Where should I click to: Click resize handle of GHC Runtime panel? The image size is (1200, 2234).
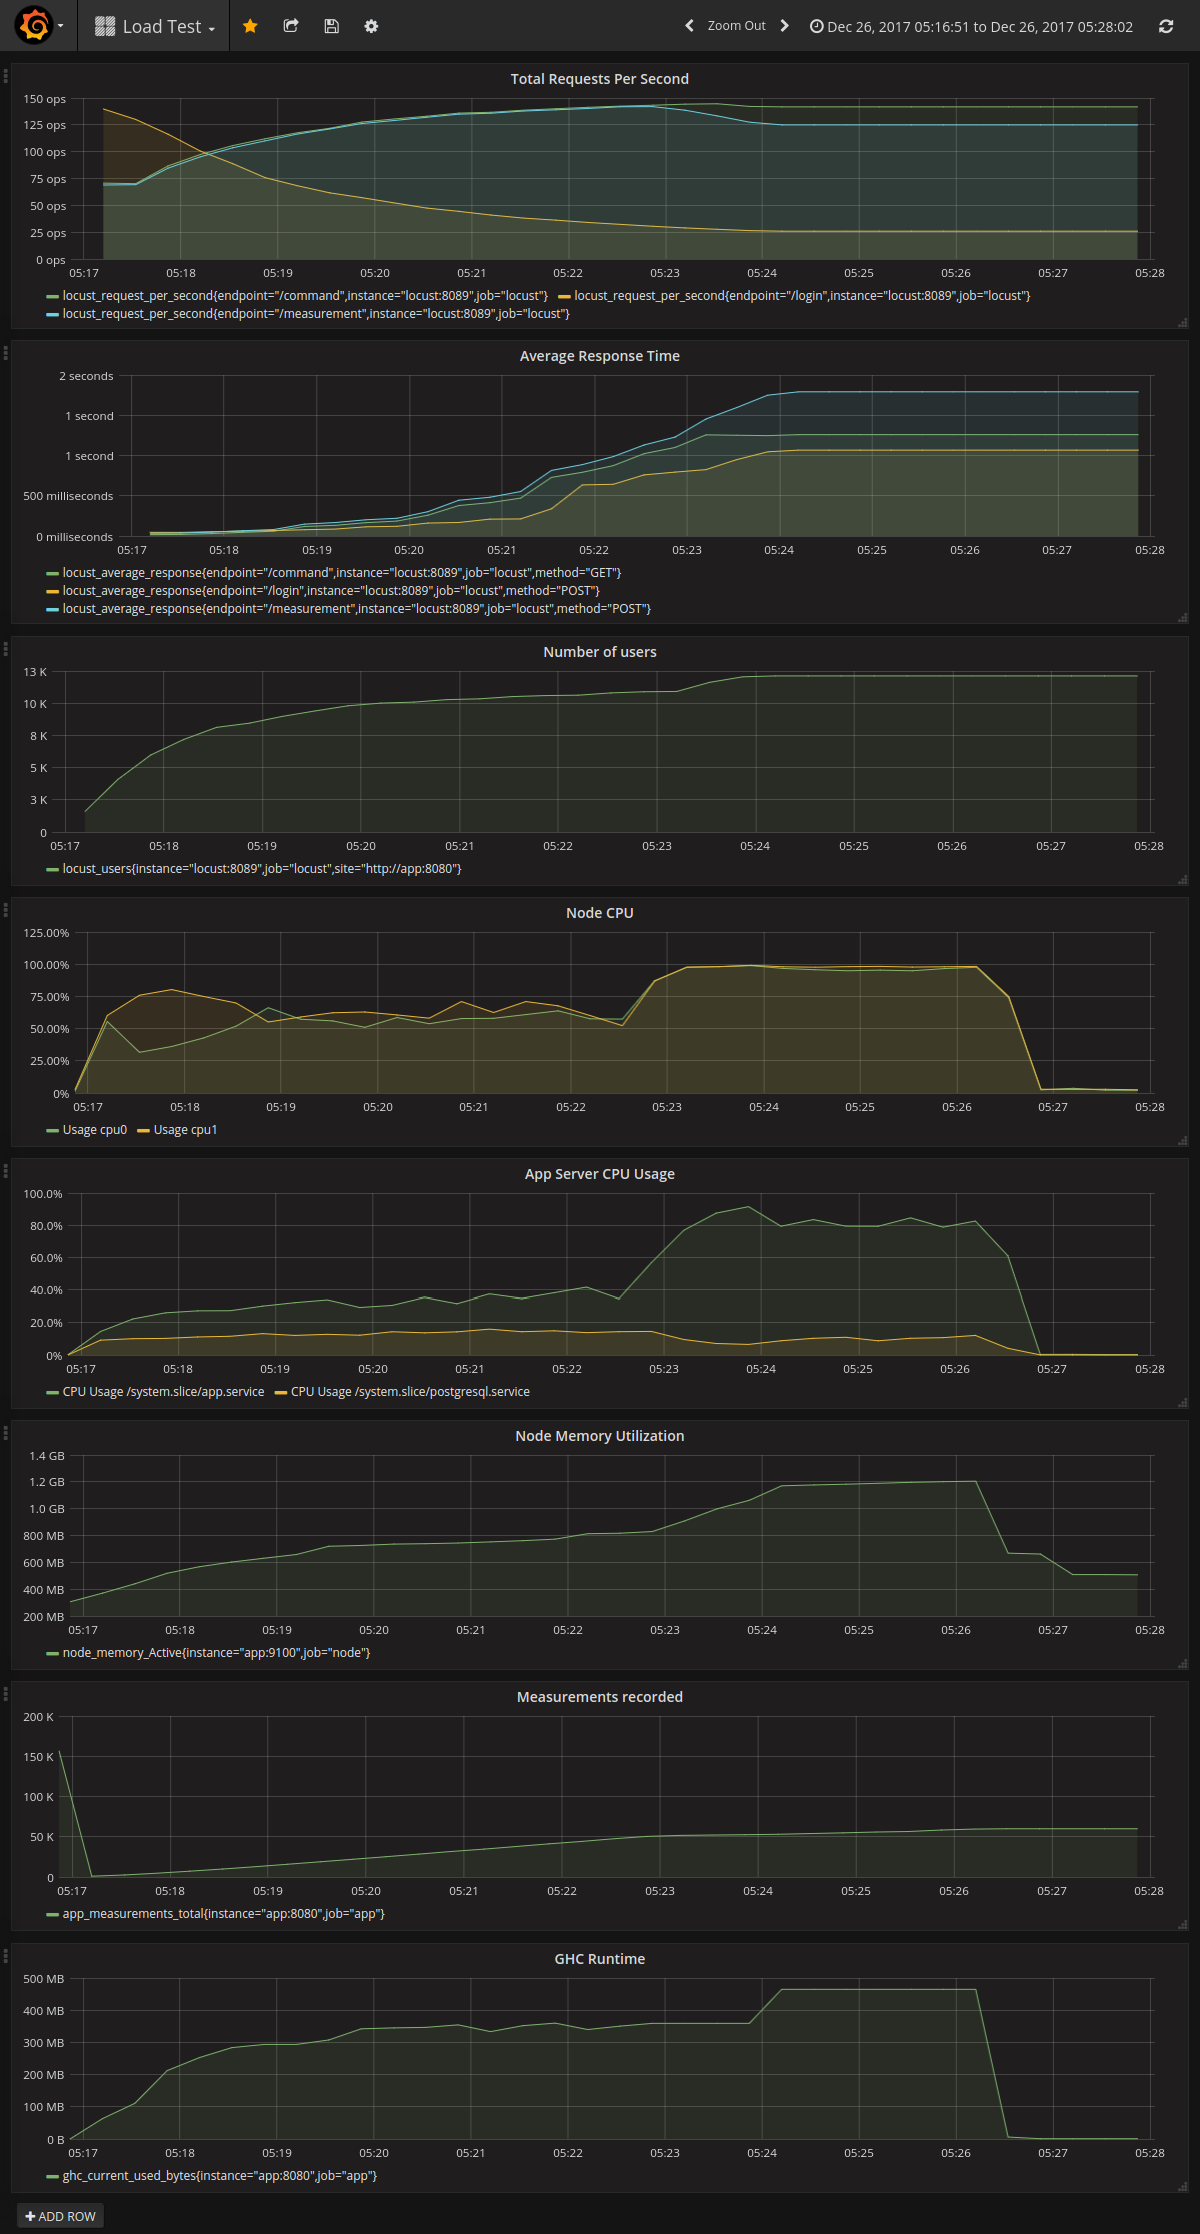(x=1183, y=2187)
